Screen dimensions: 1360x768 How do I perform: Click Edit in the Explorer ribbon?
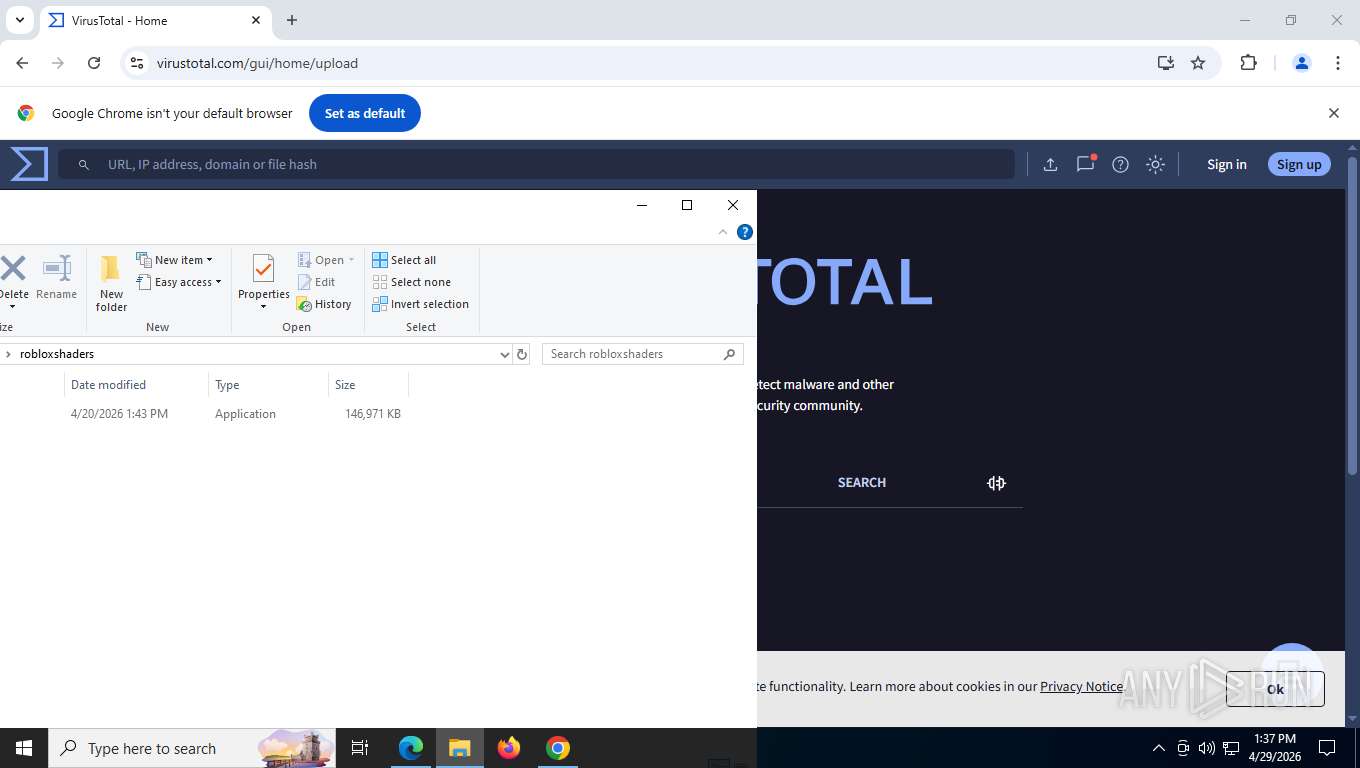[317, 282]
